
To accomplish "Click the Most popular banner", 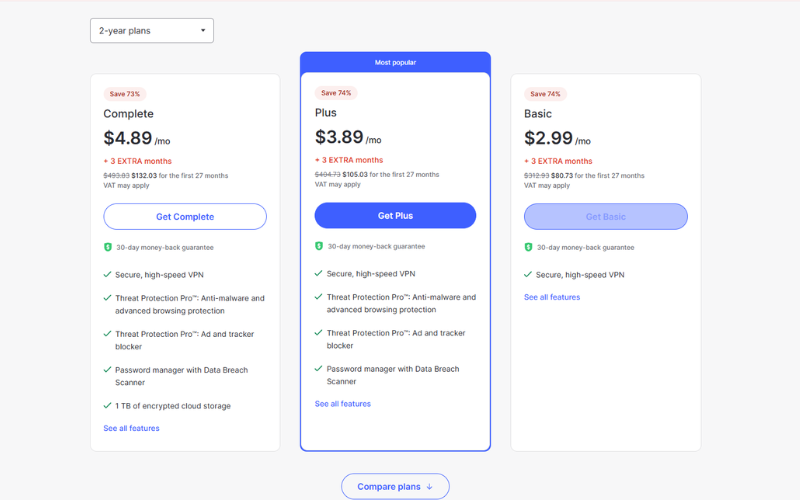I will [x=395, y=62].
